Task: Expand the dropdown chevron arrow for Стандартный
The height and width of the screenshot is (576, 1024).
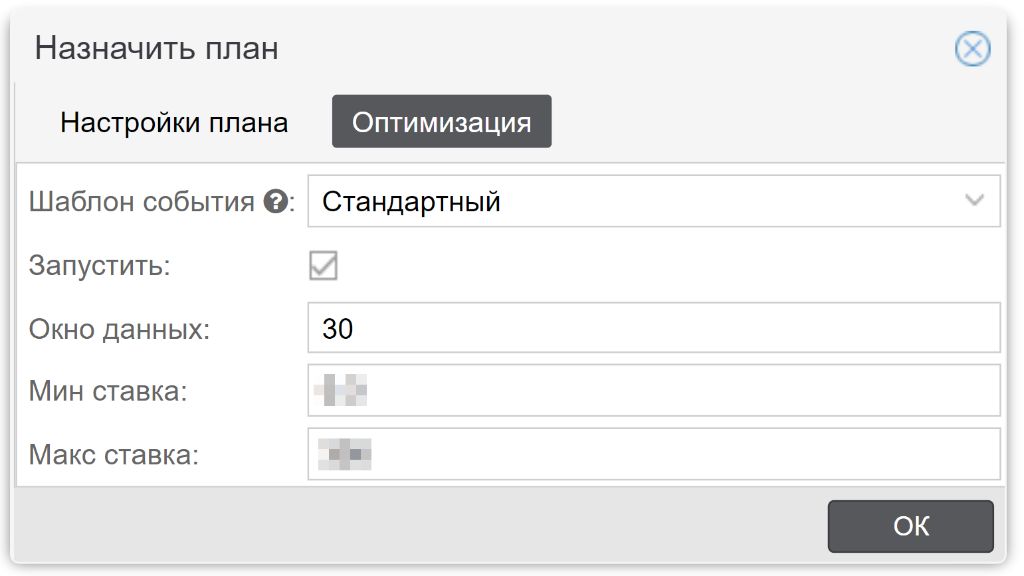Action: [974, 200]
